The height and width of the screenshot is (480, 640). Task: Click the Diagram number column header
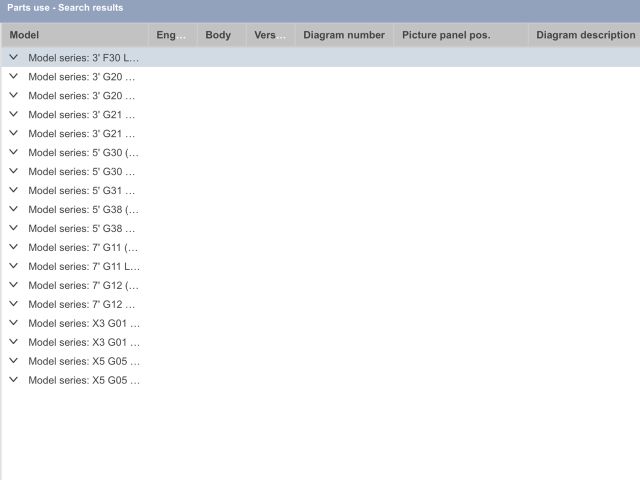344,35
